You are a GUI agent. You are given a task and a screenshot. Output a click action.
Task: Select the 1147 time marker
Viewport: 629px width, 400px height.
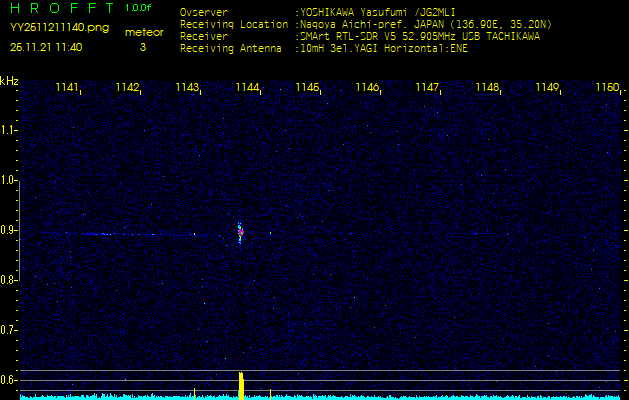pos(427,88)
